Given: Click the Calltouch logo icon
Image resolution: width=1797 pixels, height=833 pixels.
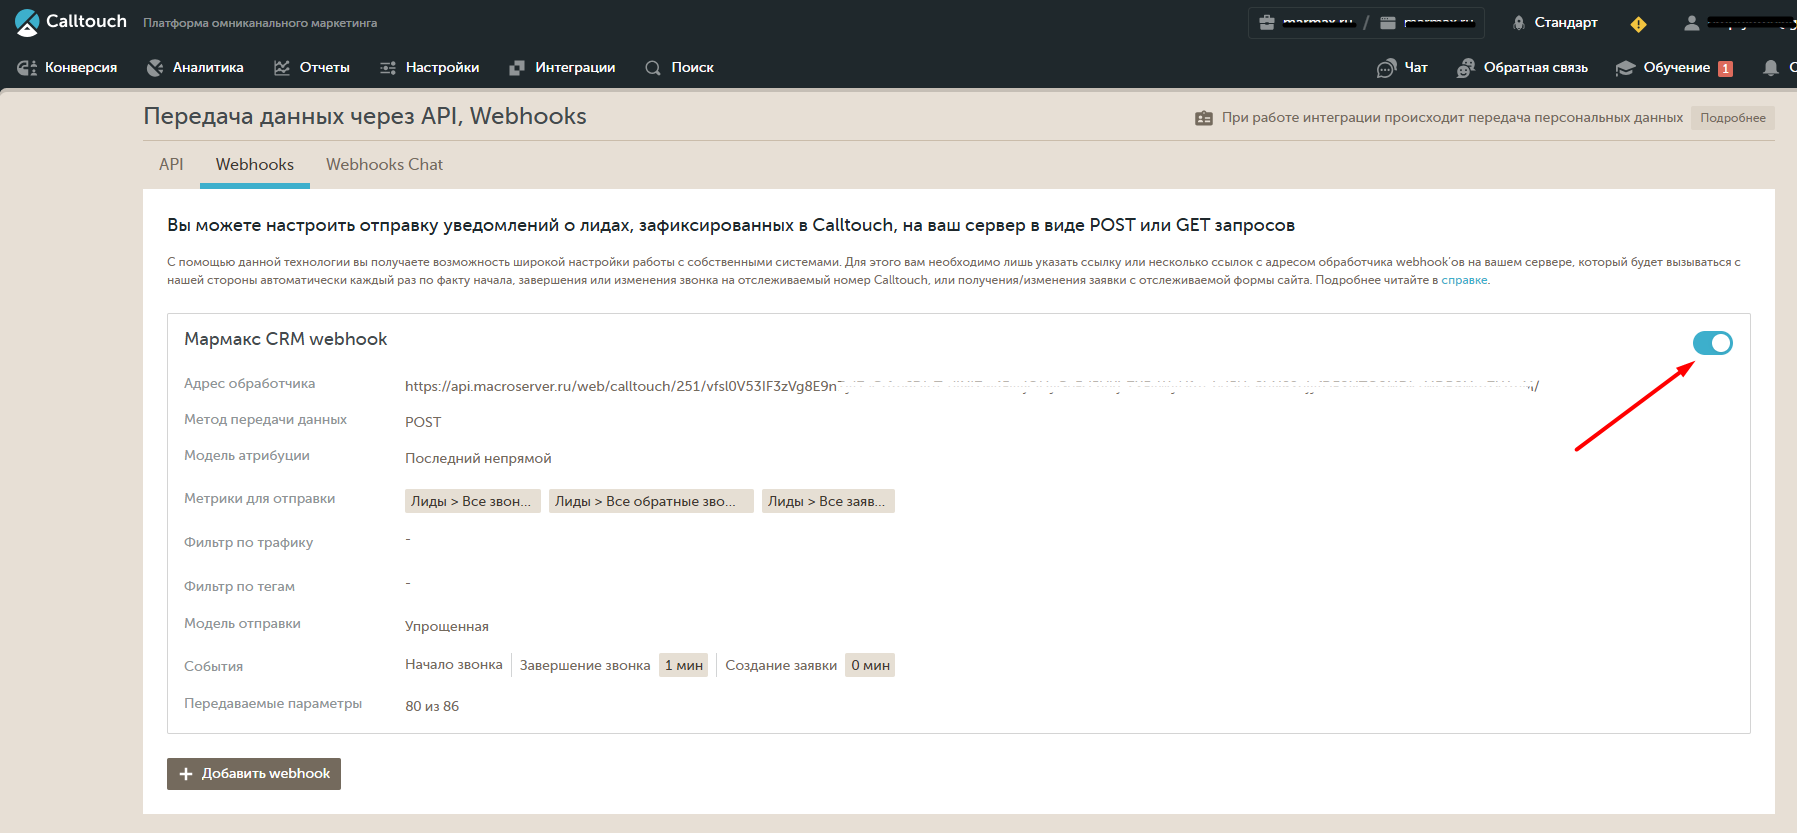Looking at the screenshot, I should (x=27, y=22).
